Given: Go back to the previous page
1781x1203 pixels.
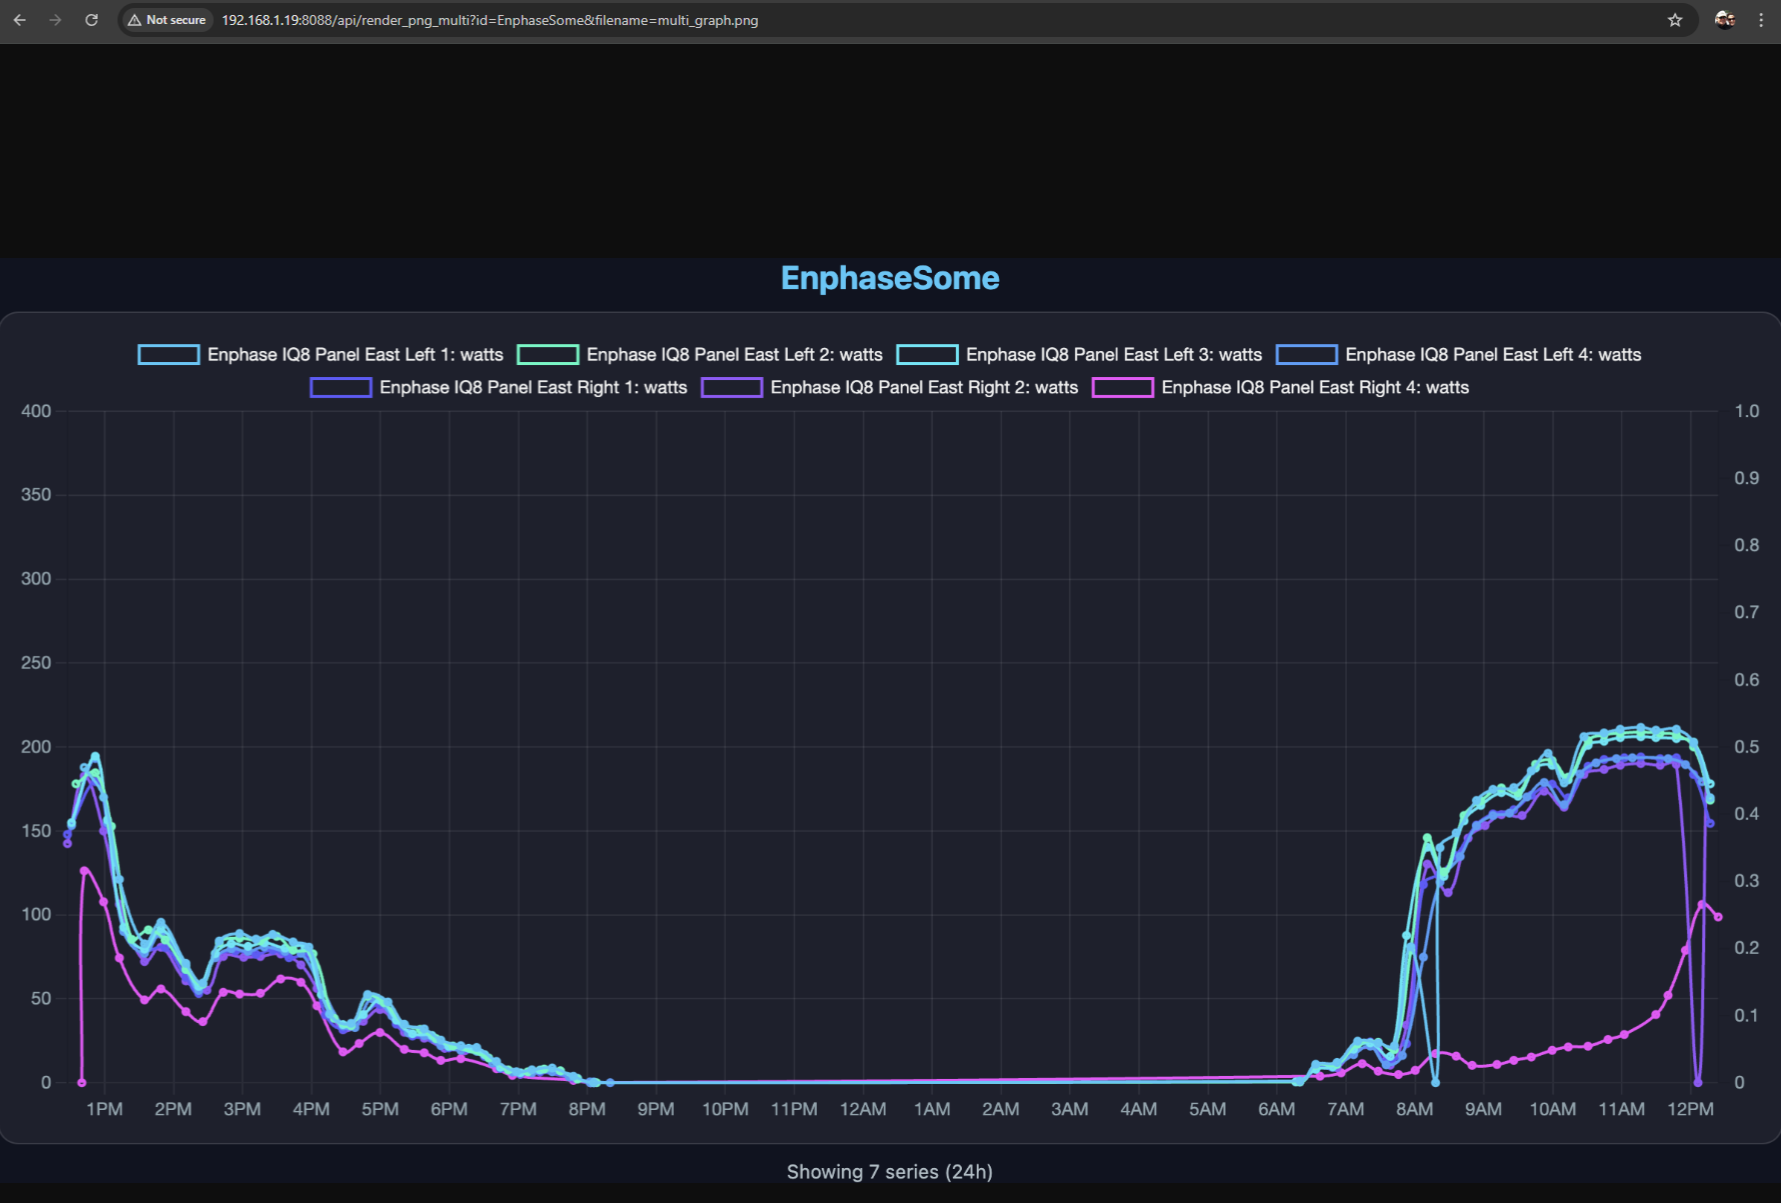Looking at the screenshot, I should click(20, 20).
